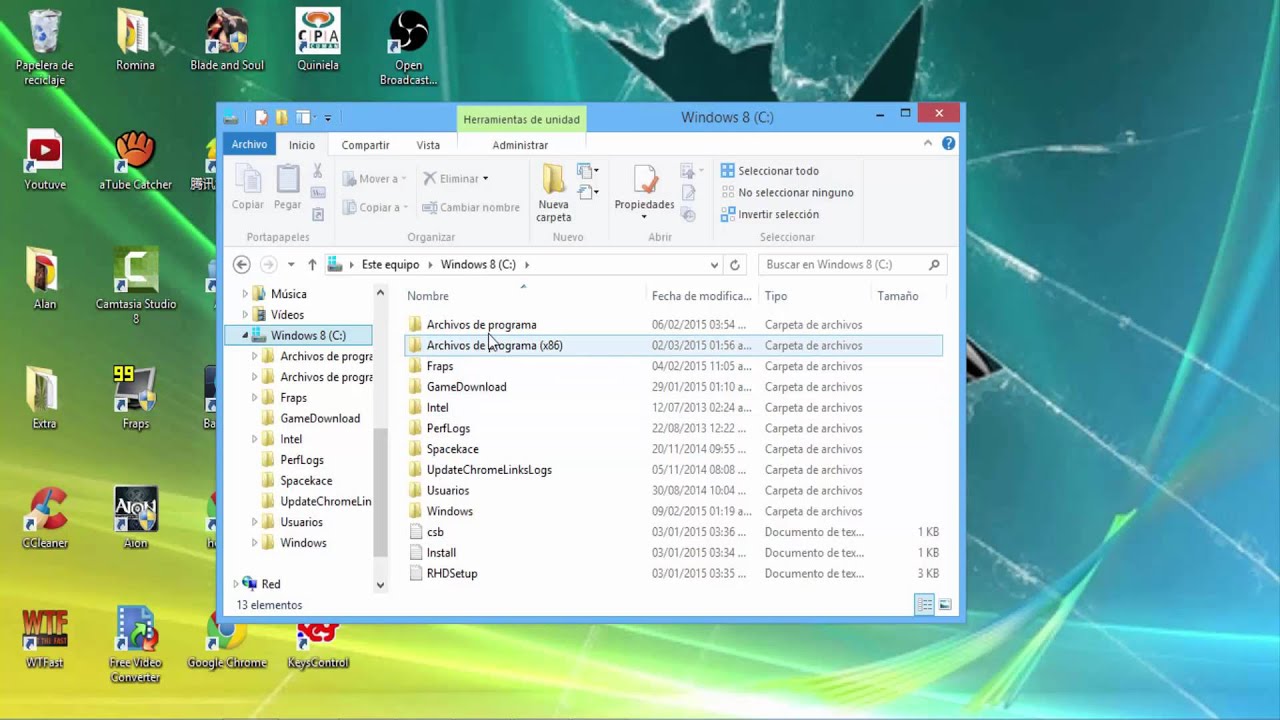Click the Properties icon in quick access toolbar
Screen dimensions: 1280x720
click(x=262, y=118)
